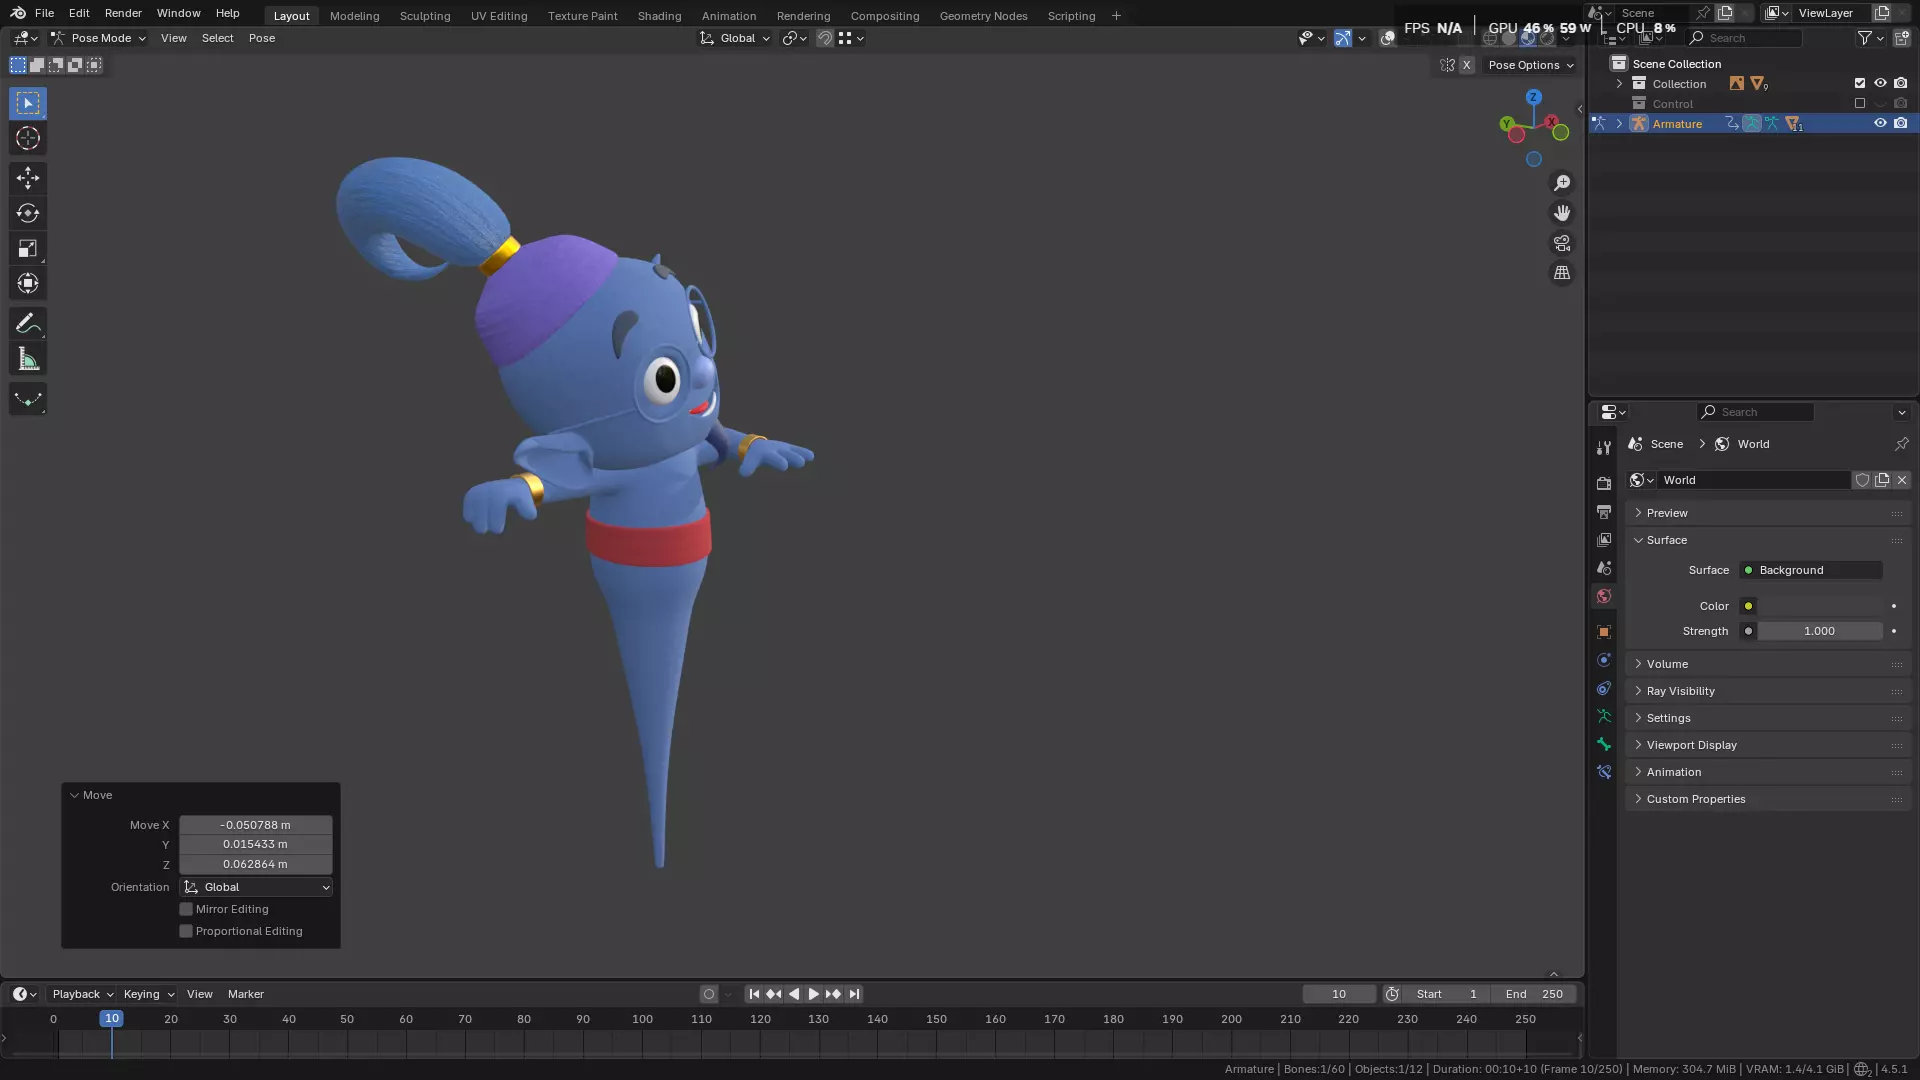Hide Collection in viewport via eye icon
The height and width of the screenshot is (1080, 1920).
[x=1880, y=83]
